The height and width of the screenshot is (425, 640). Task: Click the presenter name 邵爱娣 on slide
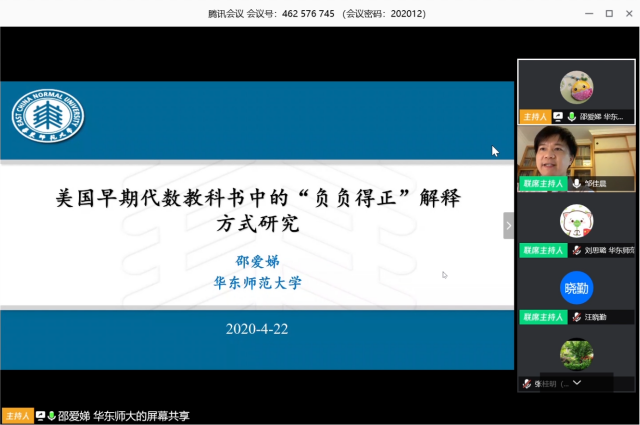[x=257, y=261]
